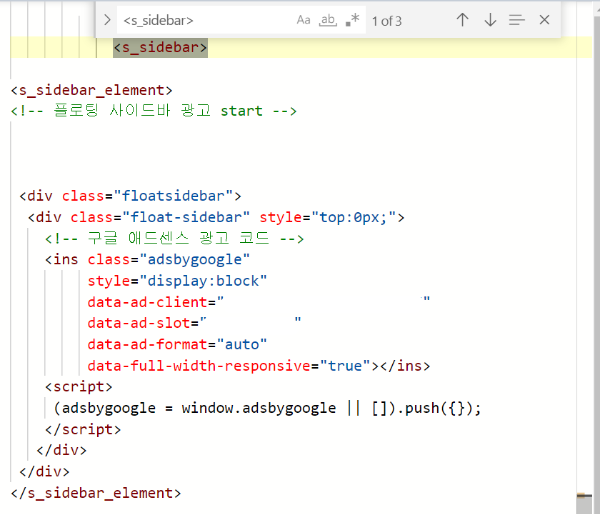Viewport: 600px width, 514px height.
Task: Click the Korean comment above the ins tag
Action: point(174,238)
